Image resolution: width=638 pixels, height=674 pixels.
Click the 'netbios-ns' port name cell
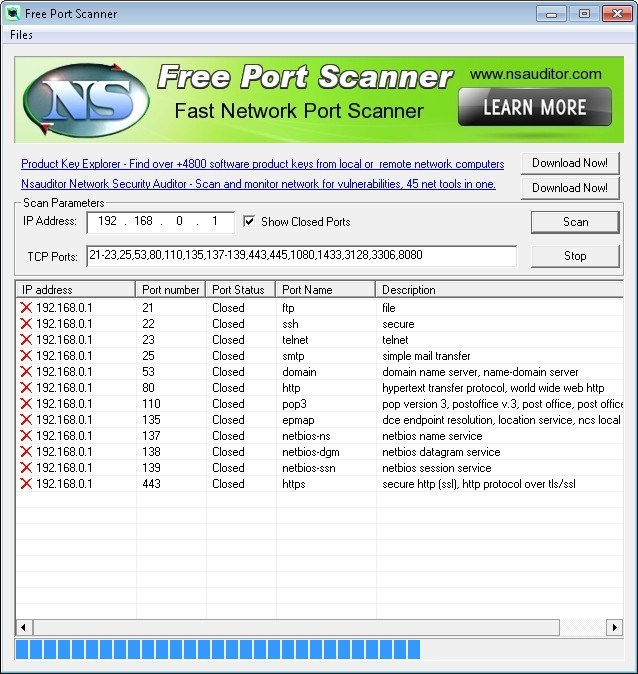click(306, 435)
